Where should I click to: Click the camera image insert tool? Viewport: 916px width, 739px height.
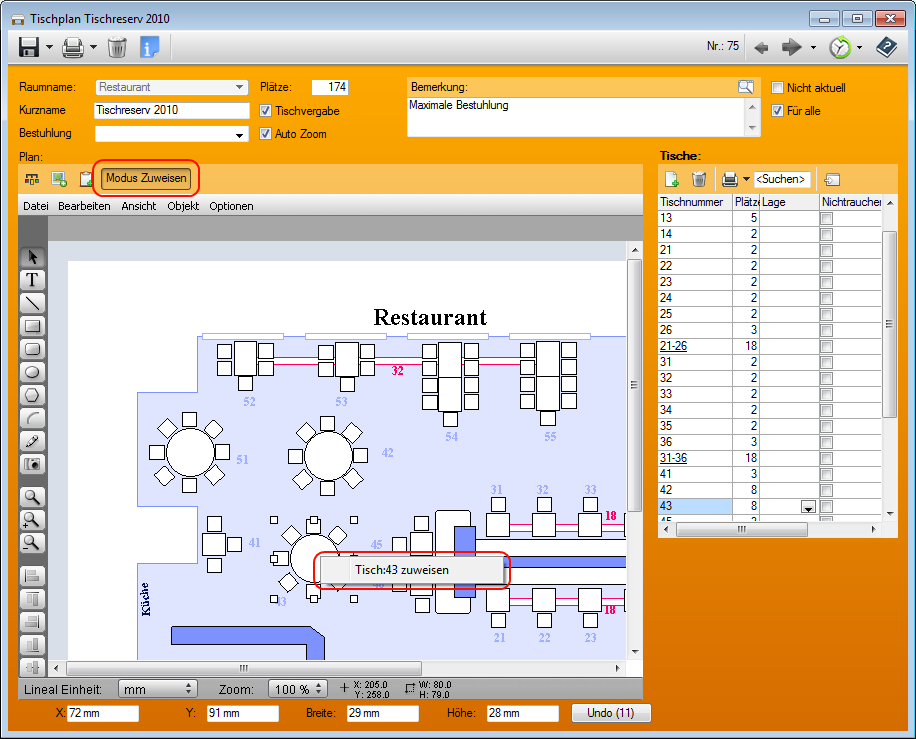(x=32, y=464)
